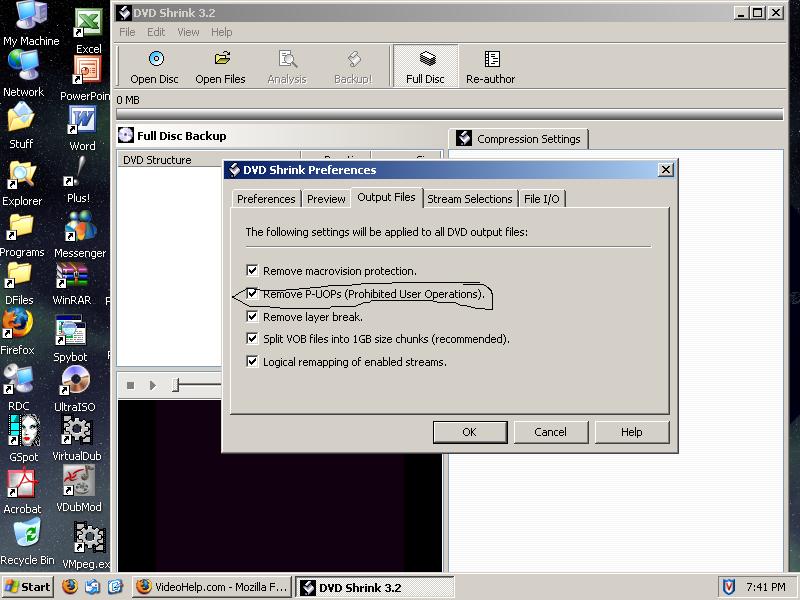800x600 pixels.
Task: Uncheck Remove macrovision protection
Action: [x=252, y=270]
